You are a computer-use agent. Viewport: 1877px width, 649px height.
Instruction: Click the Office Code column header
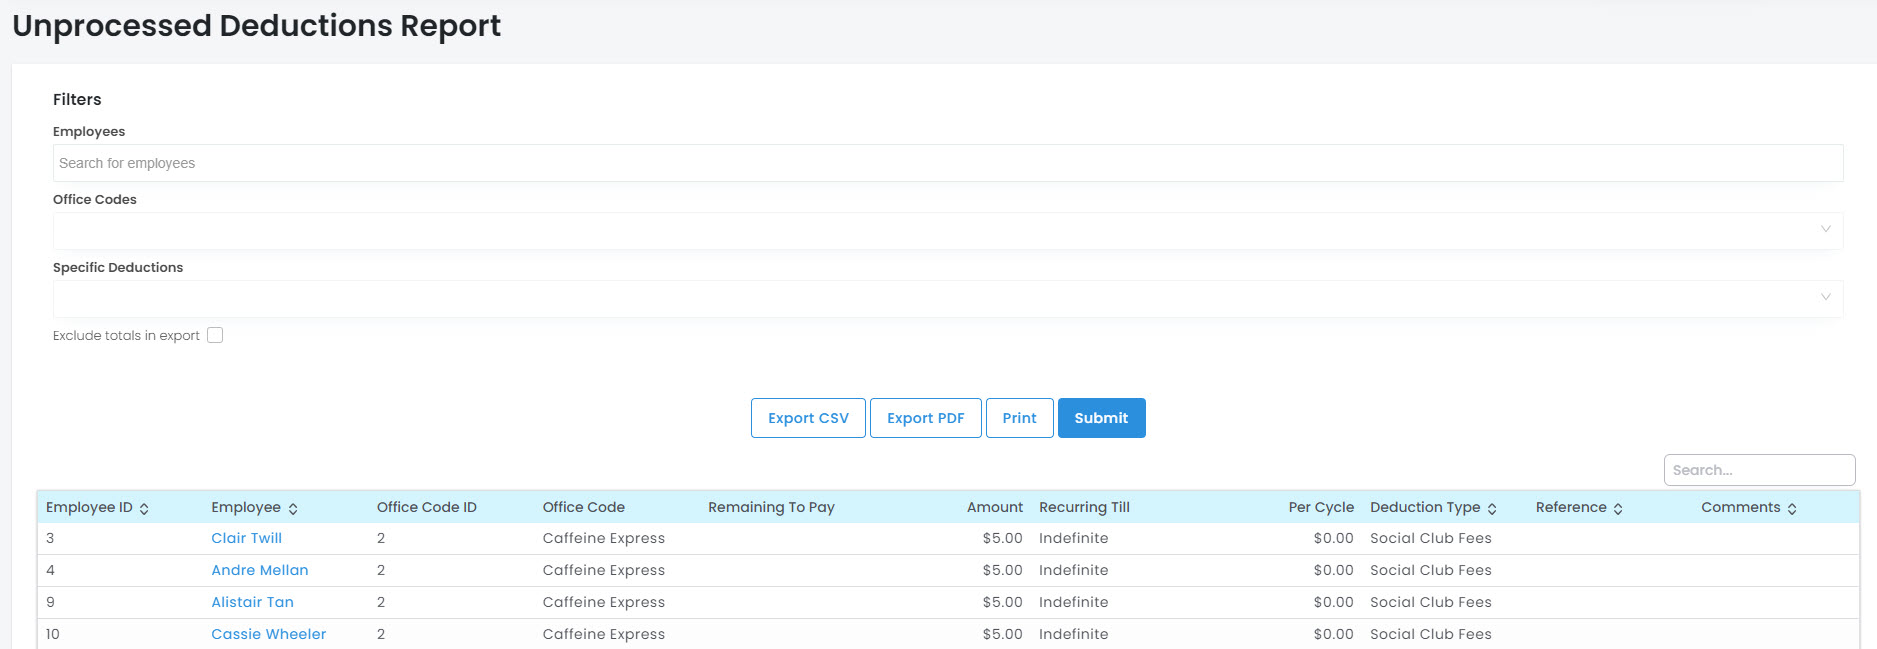pyautogui.click(x=583, y=507)
